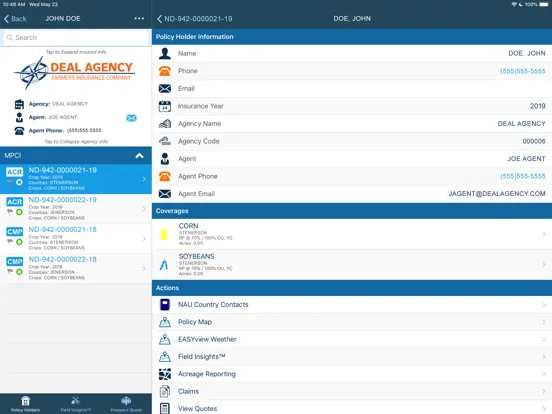Click the Field Insights map icon in Actions
The image size is (552, 414).
165,357
